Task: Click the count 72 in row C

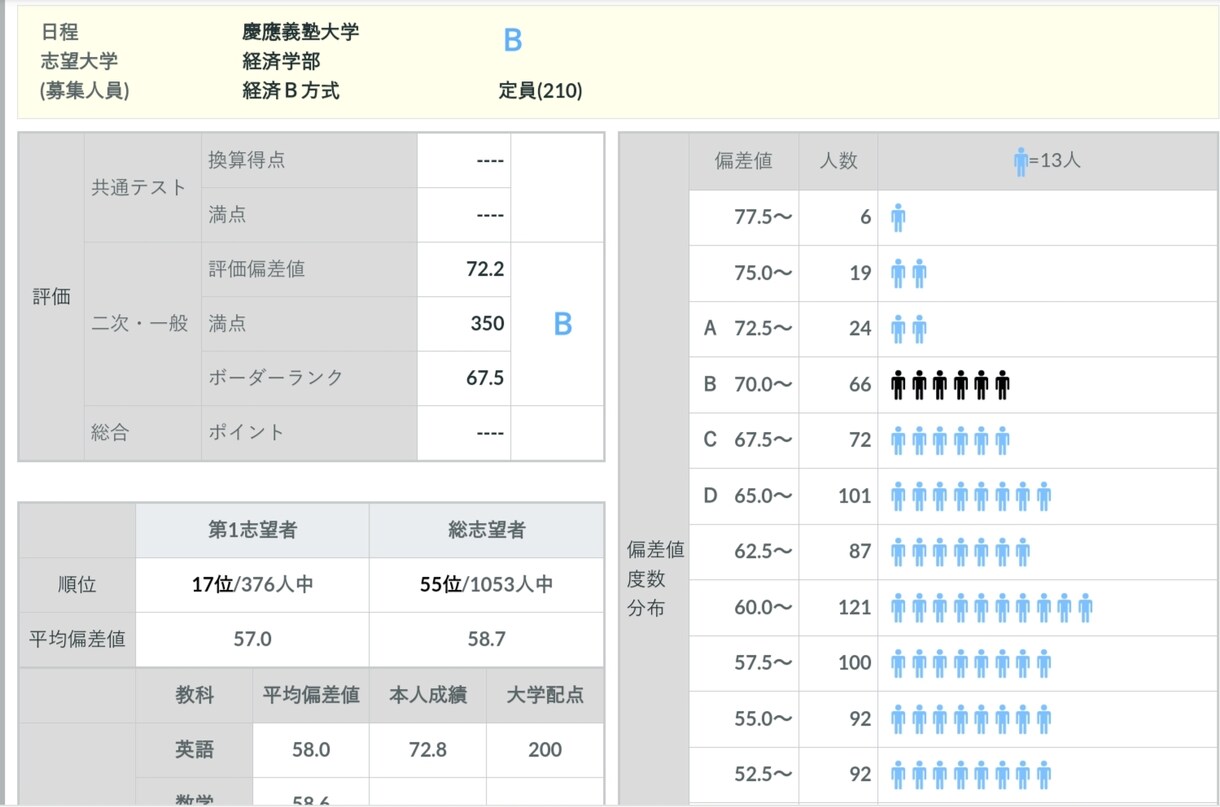Action: click(x=861, y=440)
